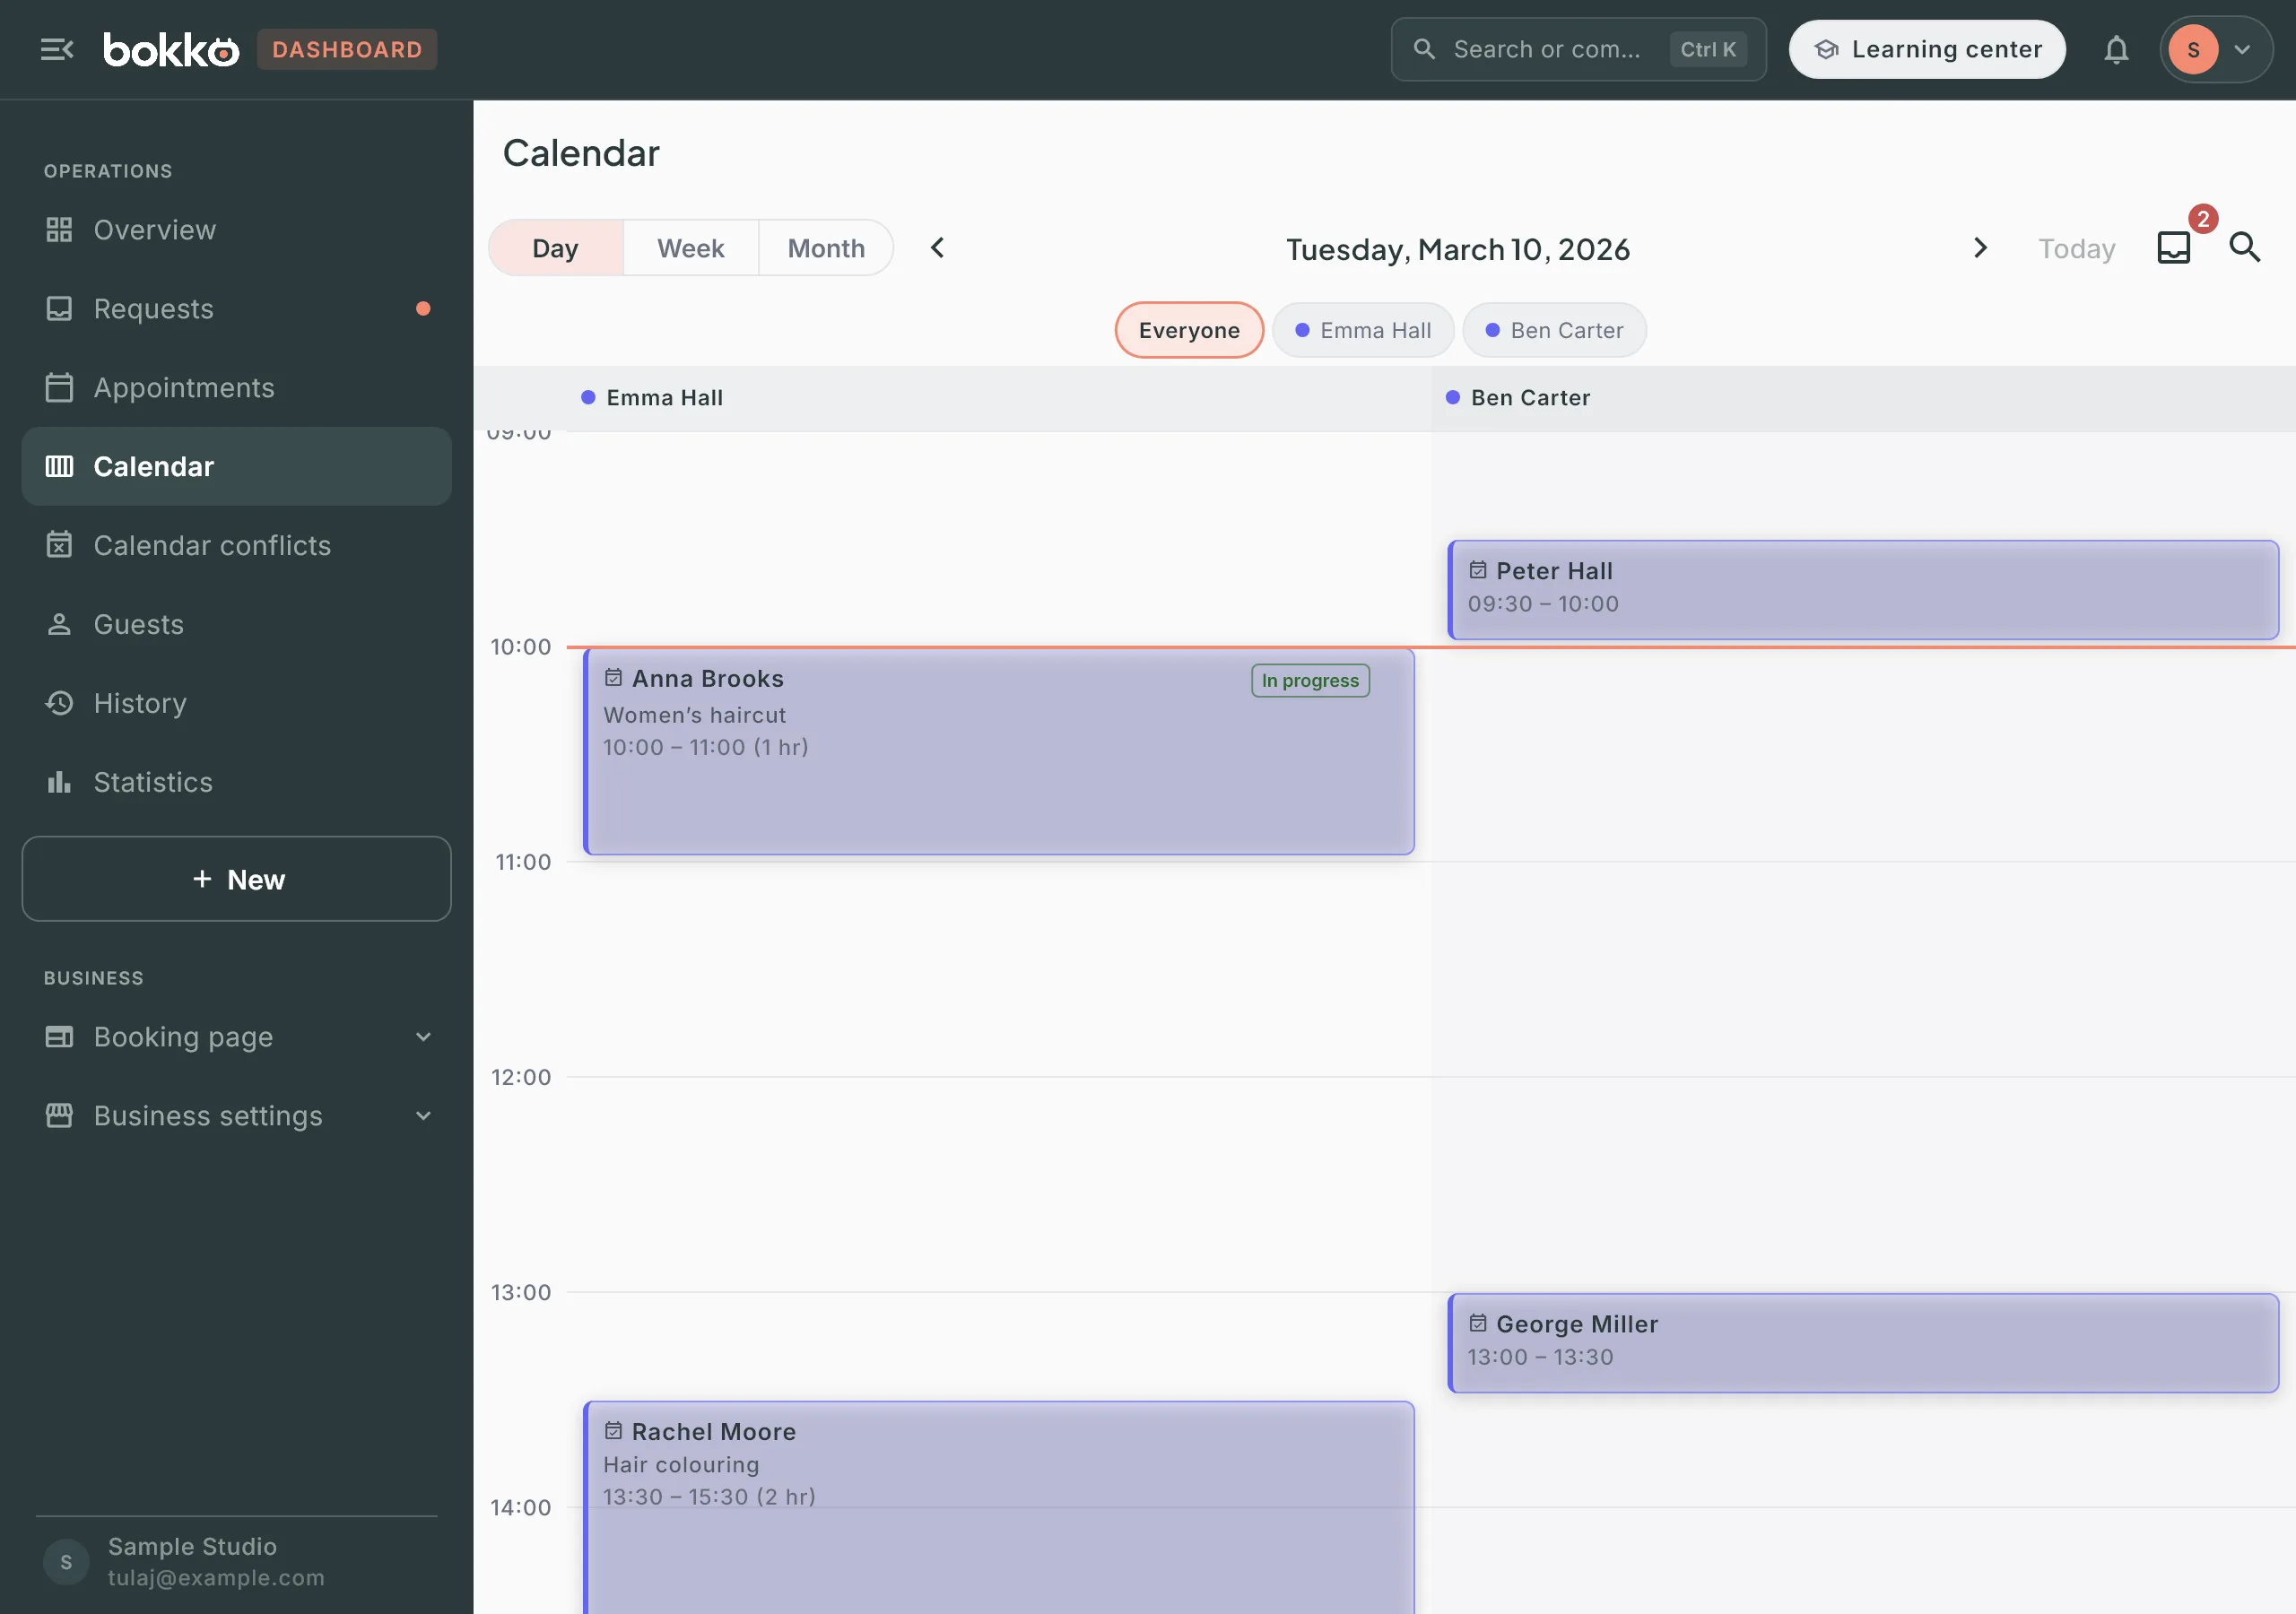Screen dimensions: 2296x1614
Task: Go to next day arrow
Action: pyautogui.click(x=1980, y=247)
